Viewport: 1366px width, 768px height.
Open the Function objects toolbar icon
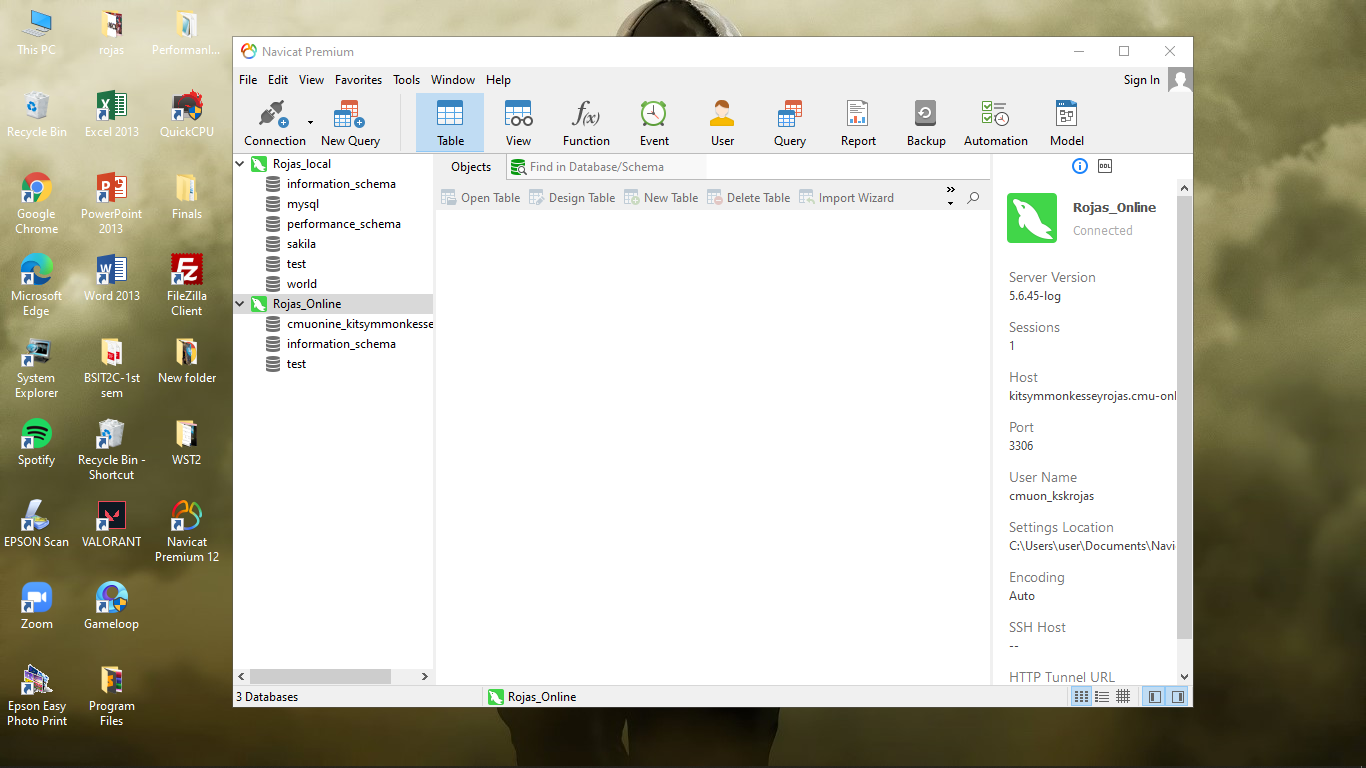586,123
